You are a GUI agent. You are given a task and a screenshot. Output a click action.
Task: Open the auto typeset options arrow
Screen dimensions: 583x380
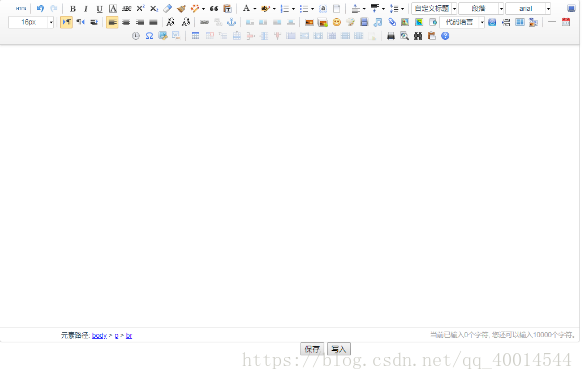203,9
